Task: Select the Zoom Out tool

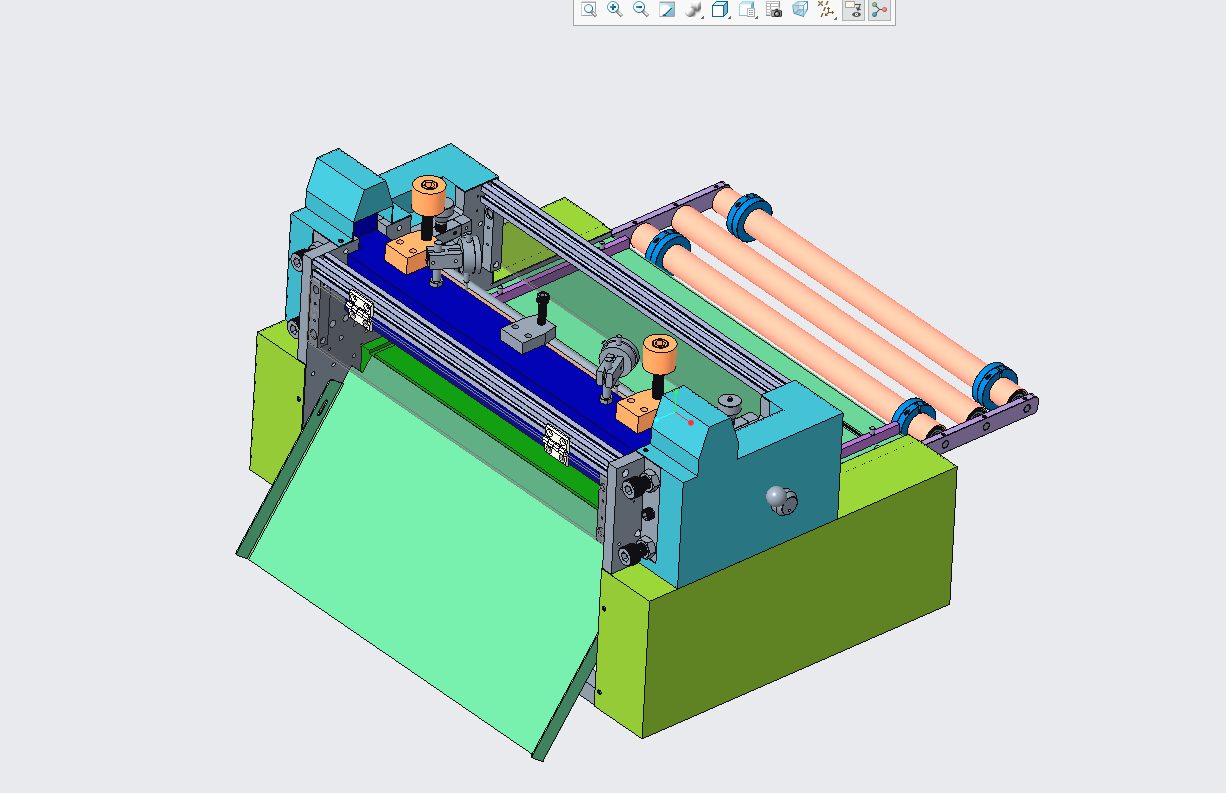Action: 641,10
